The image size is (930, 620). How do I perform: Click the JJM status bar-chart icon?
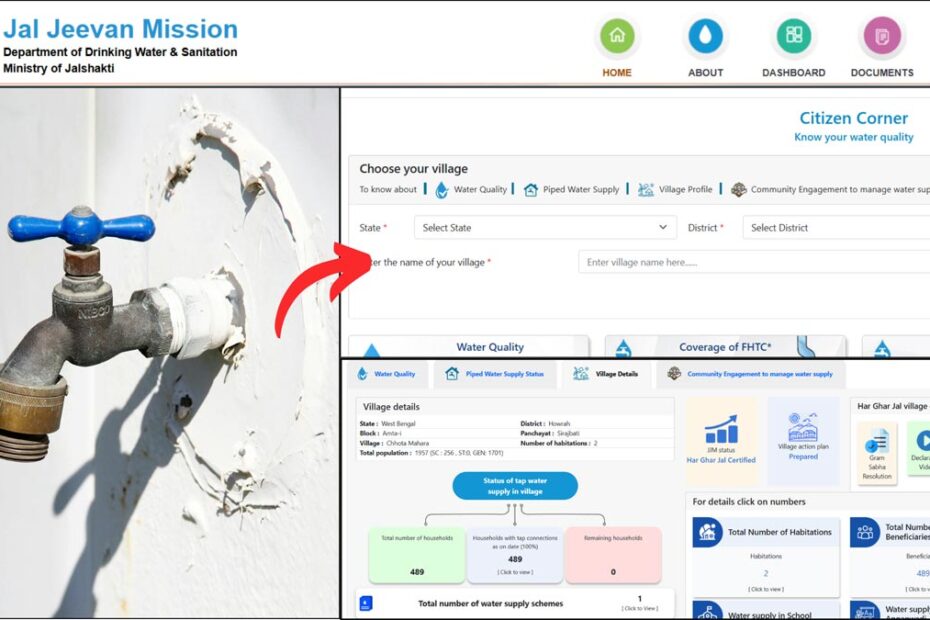click(721, 429)
